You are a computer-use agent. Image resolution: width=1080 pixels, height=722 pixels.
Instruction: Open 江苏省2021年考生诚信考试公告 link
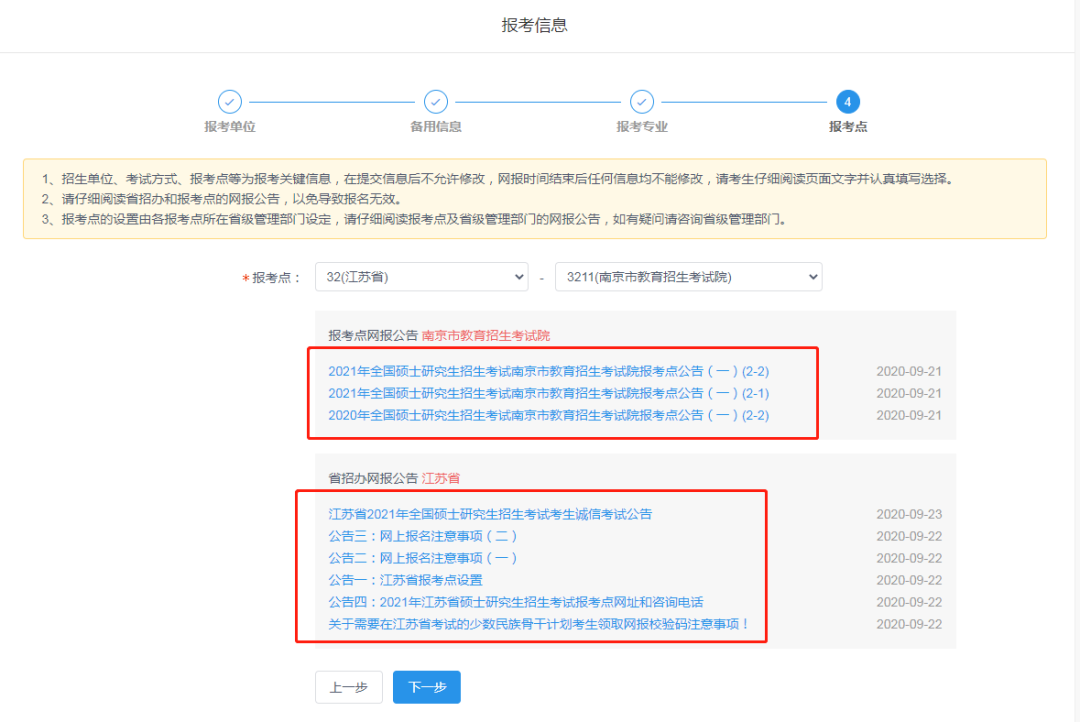coord(490,514)
